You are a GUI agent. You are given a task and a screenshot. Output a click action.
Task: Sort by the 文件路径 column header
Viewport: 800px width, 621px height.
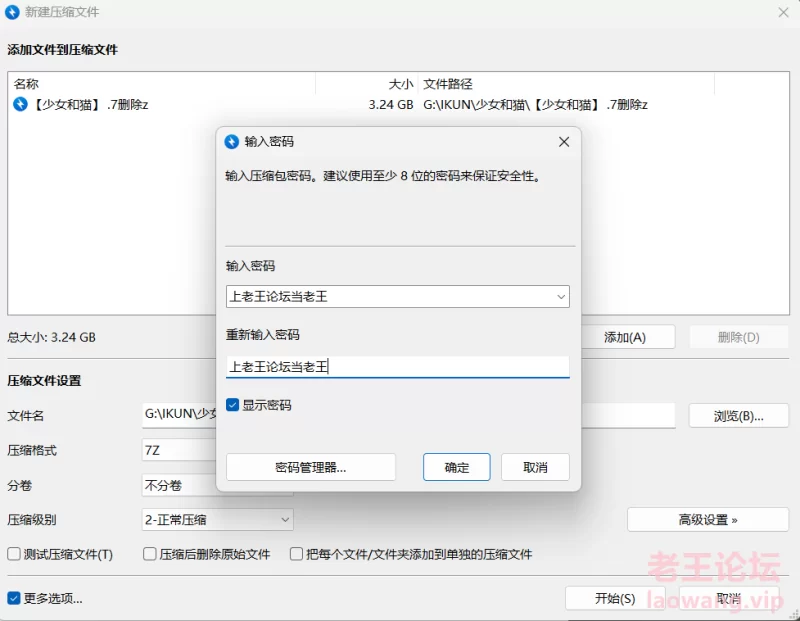pyautogui.click(x=566, y=84)
